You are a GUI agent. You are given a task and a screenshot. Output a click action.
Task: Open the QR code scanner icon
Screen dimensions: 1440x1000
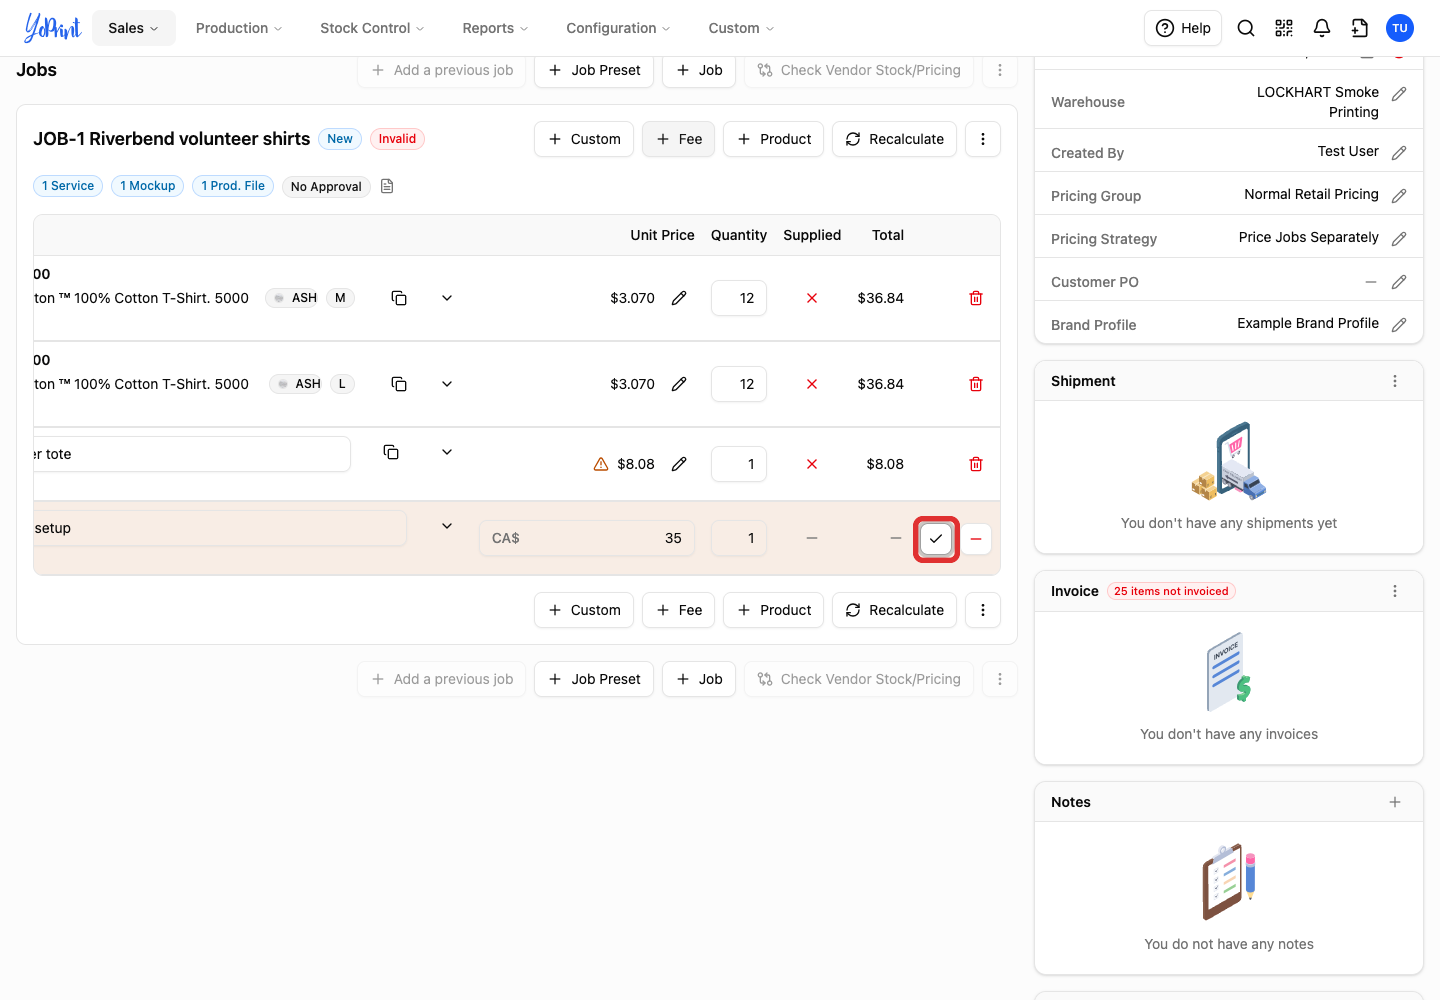[x=1284, y=28]
